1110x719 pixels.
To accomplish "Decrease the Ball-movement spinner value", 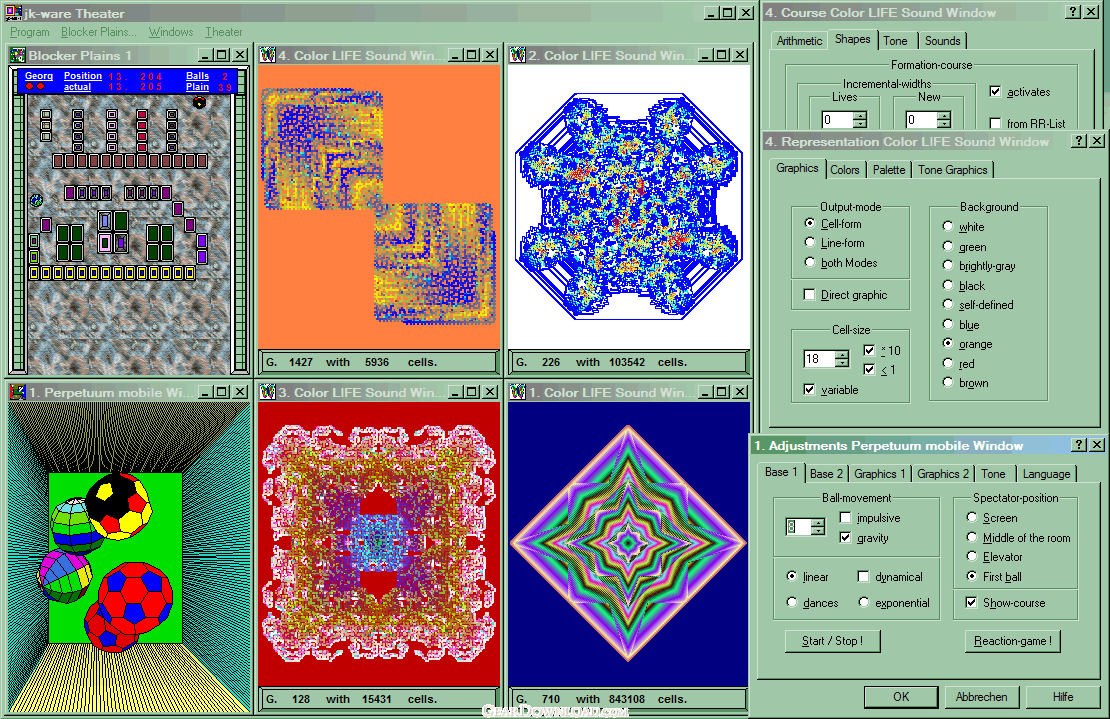I will 818,531.
